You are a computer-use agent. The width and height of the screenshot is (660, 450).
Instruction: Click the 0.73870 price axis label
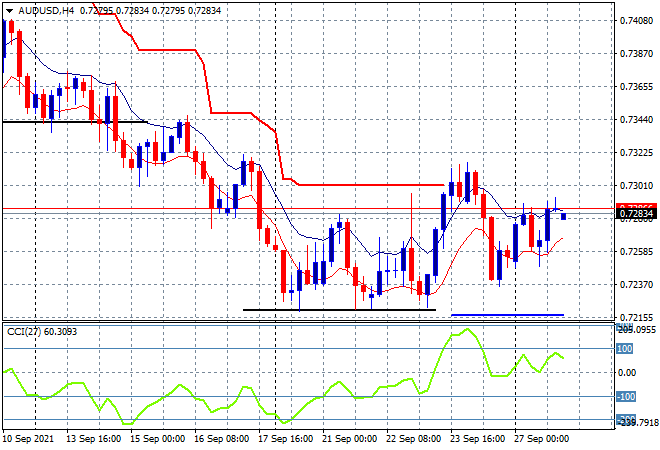coord(636,53)
